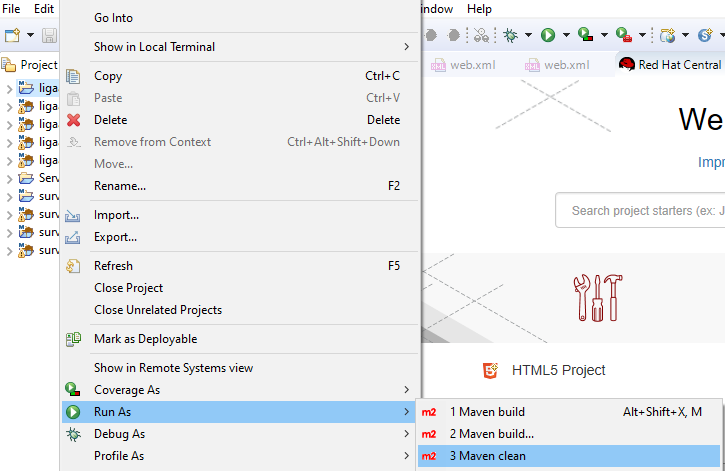The height and width of the screenshot is (471, 725).
Task: Click the new web globe toolbar icon
Action: point(667,35)
